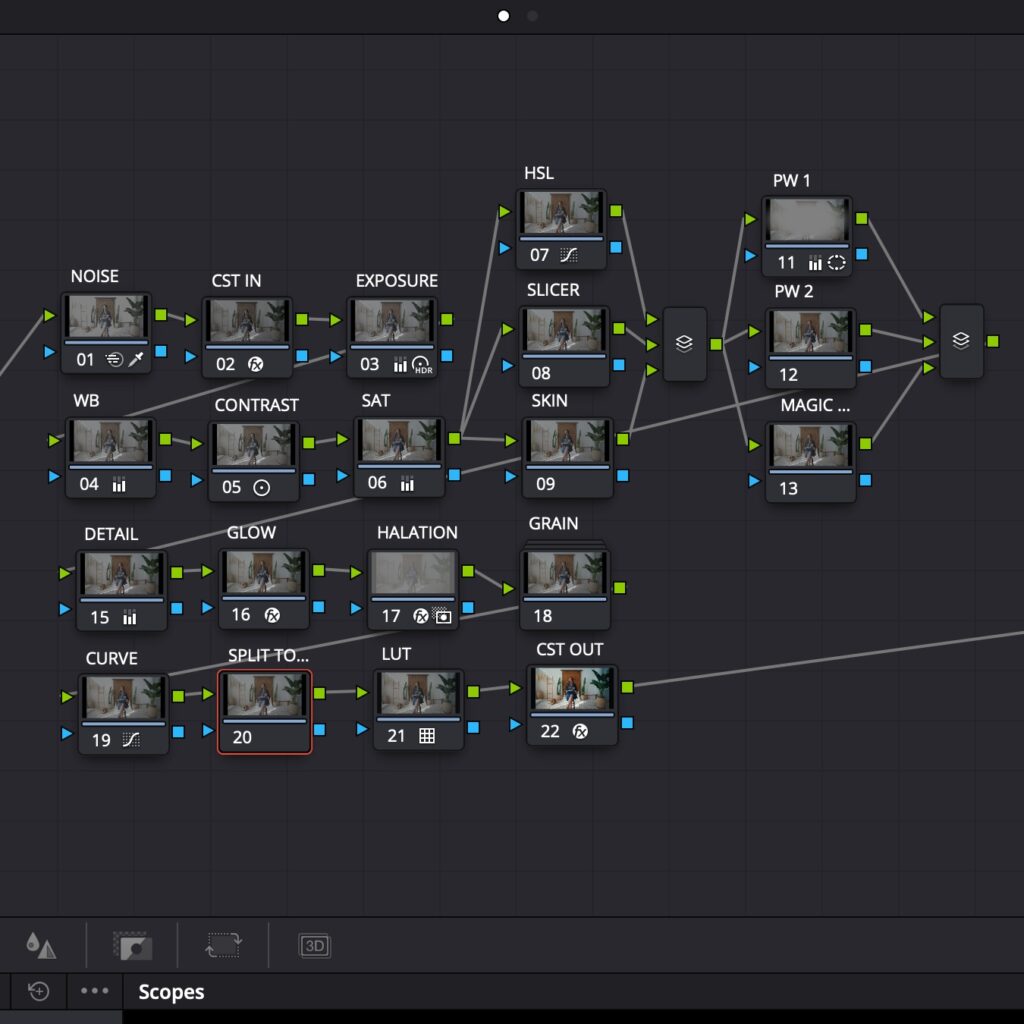Click the circular window icon on PW 1 node

click(x=837, y=263)
